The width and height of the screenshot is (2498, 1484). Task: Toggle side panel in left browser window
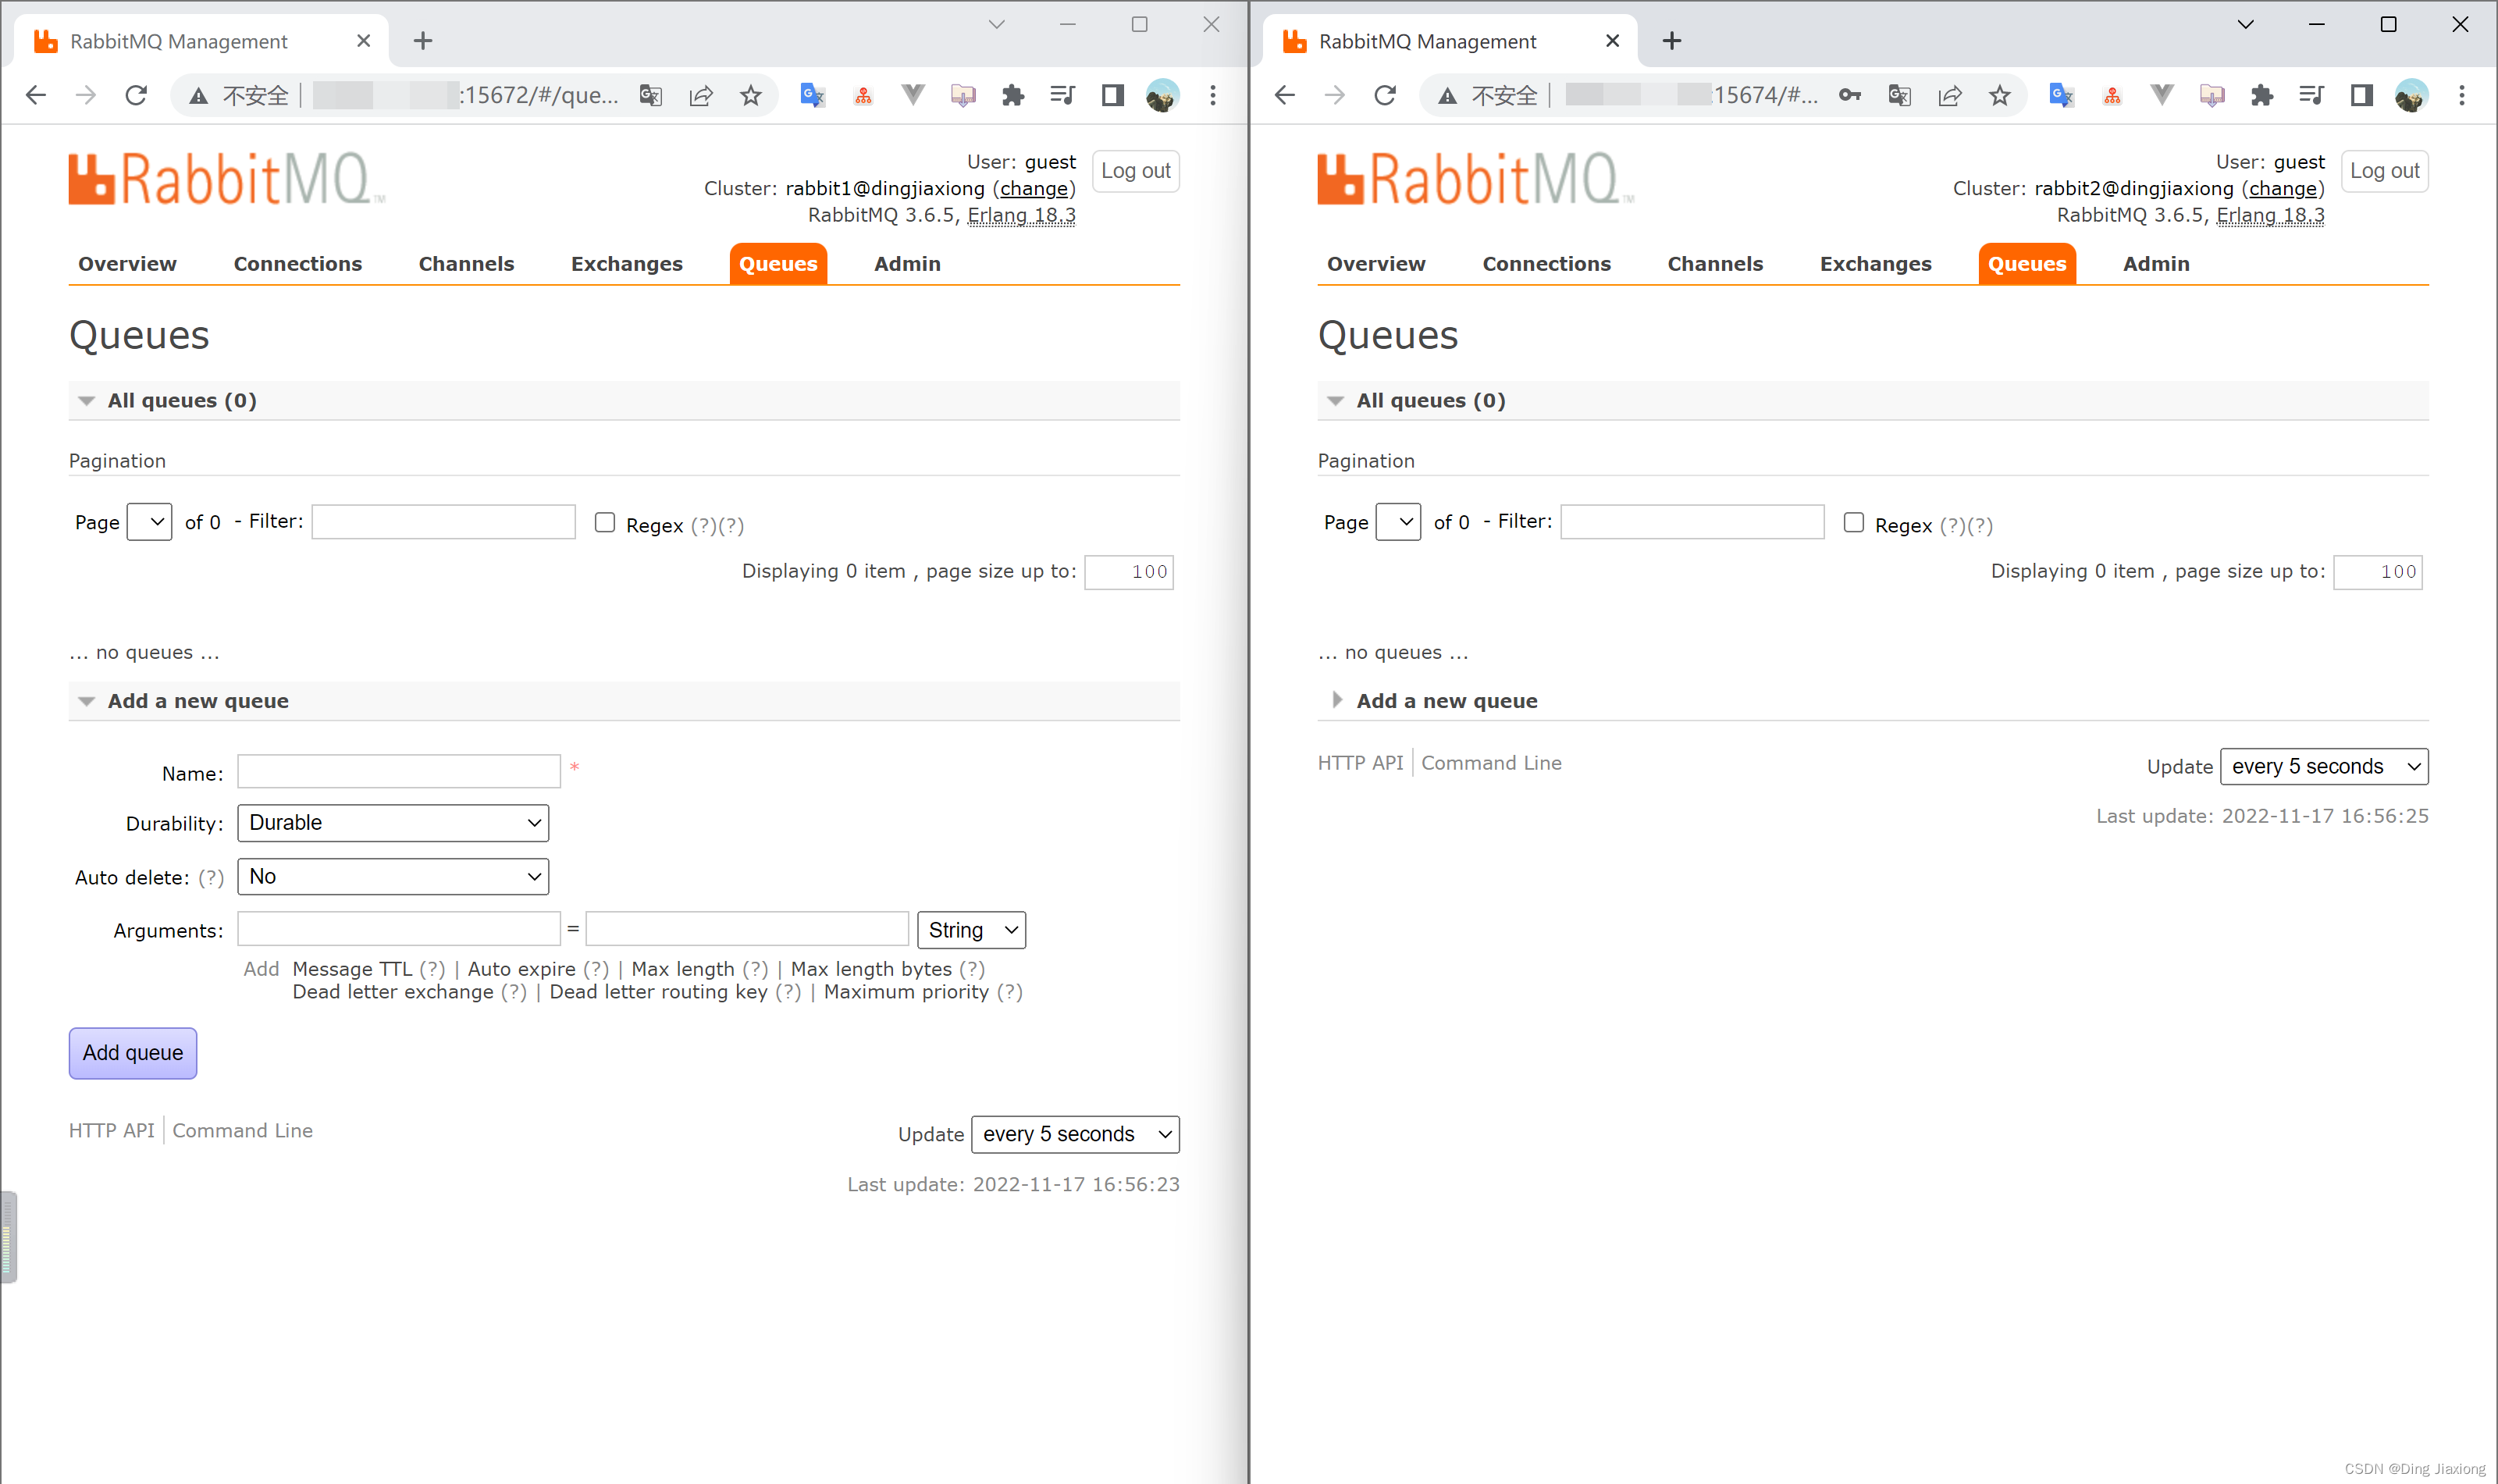(x=1113, y=95)
